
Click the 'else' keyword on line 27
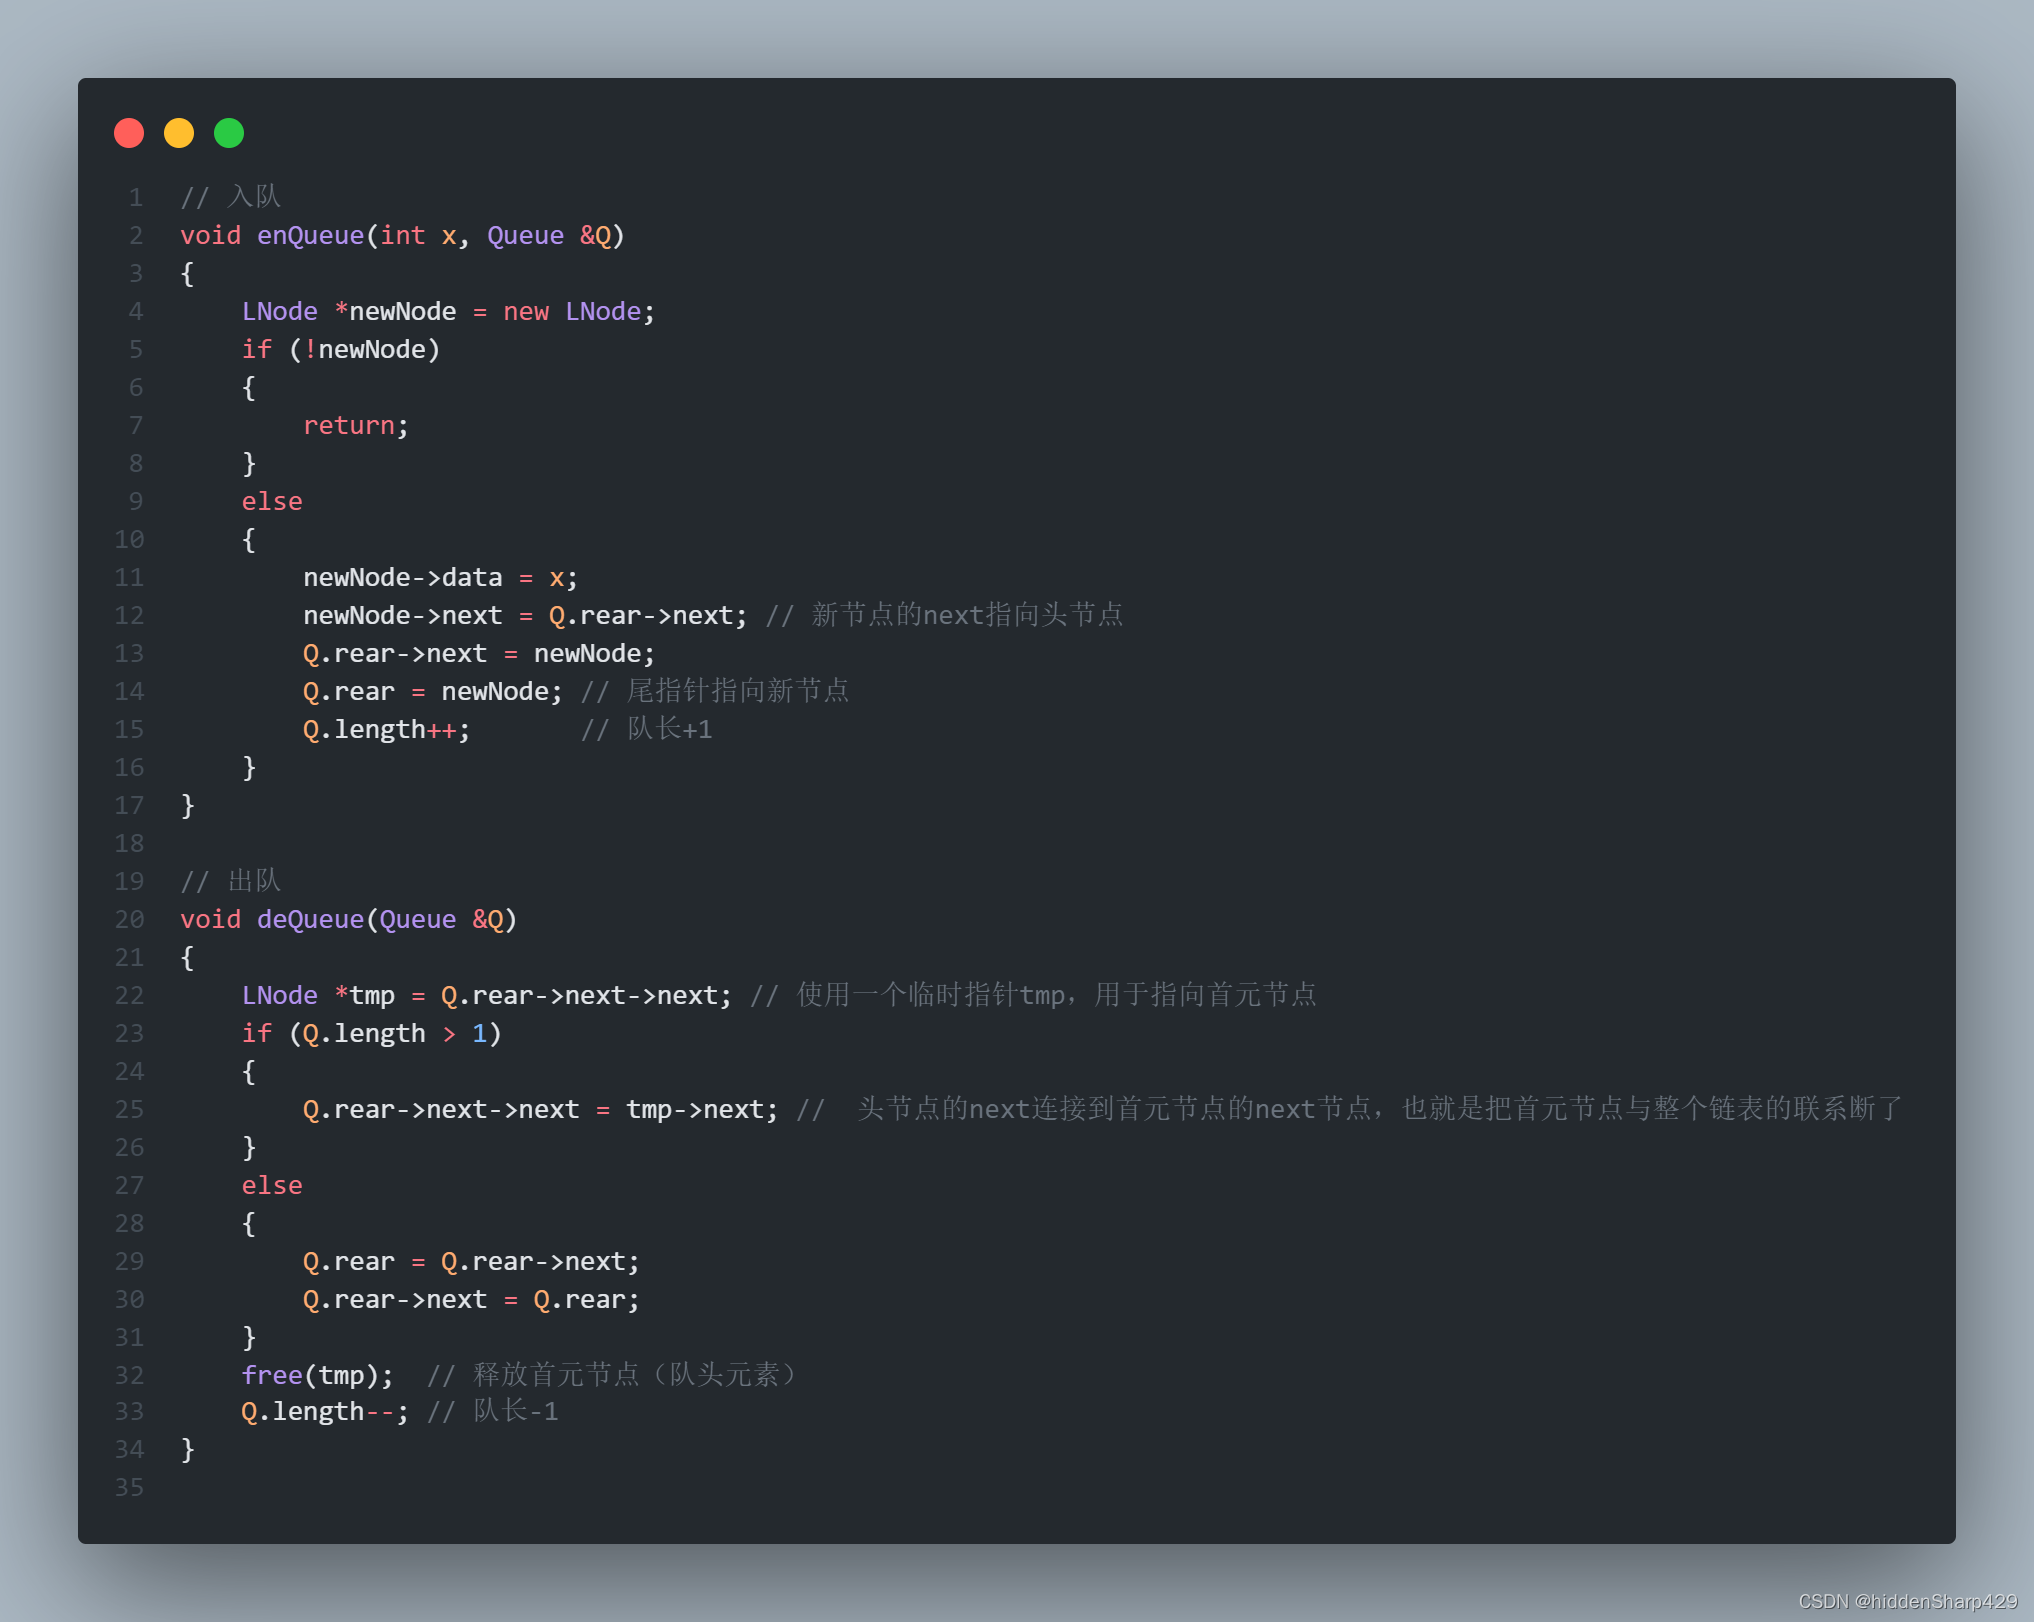point(272,1186)
